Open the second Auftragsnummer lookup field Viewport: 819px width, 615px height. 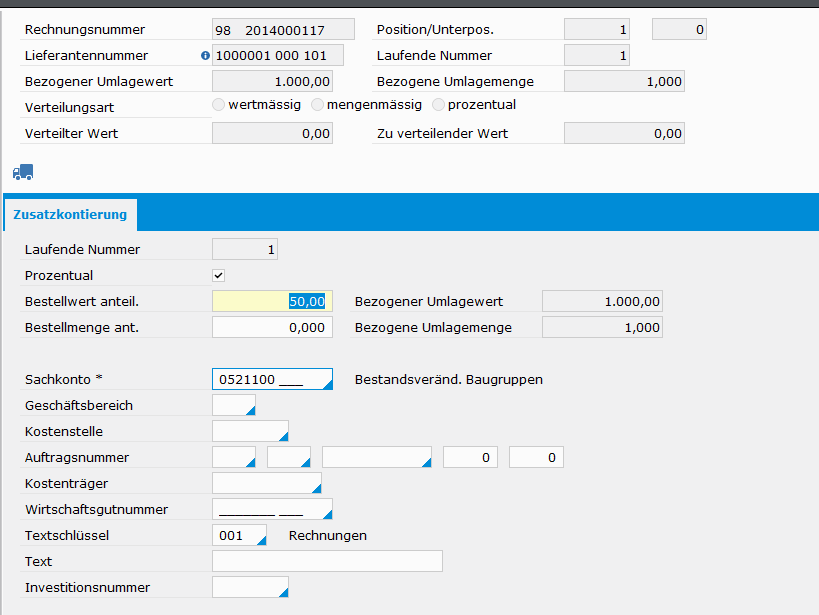coord(305,462)
